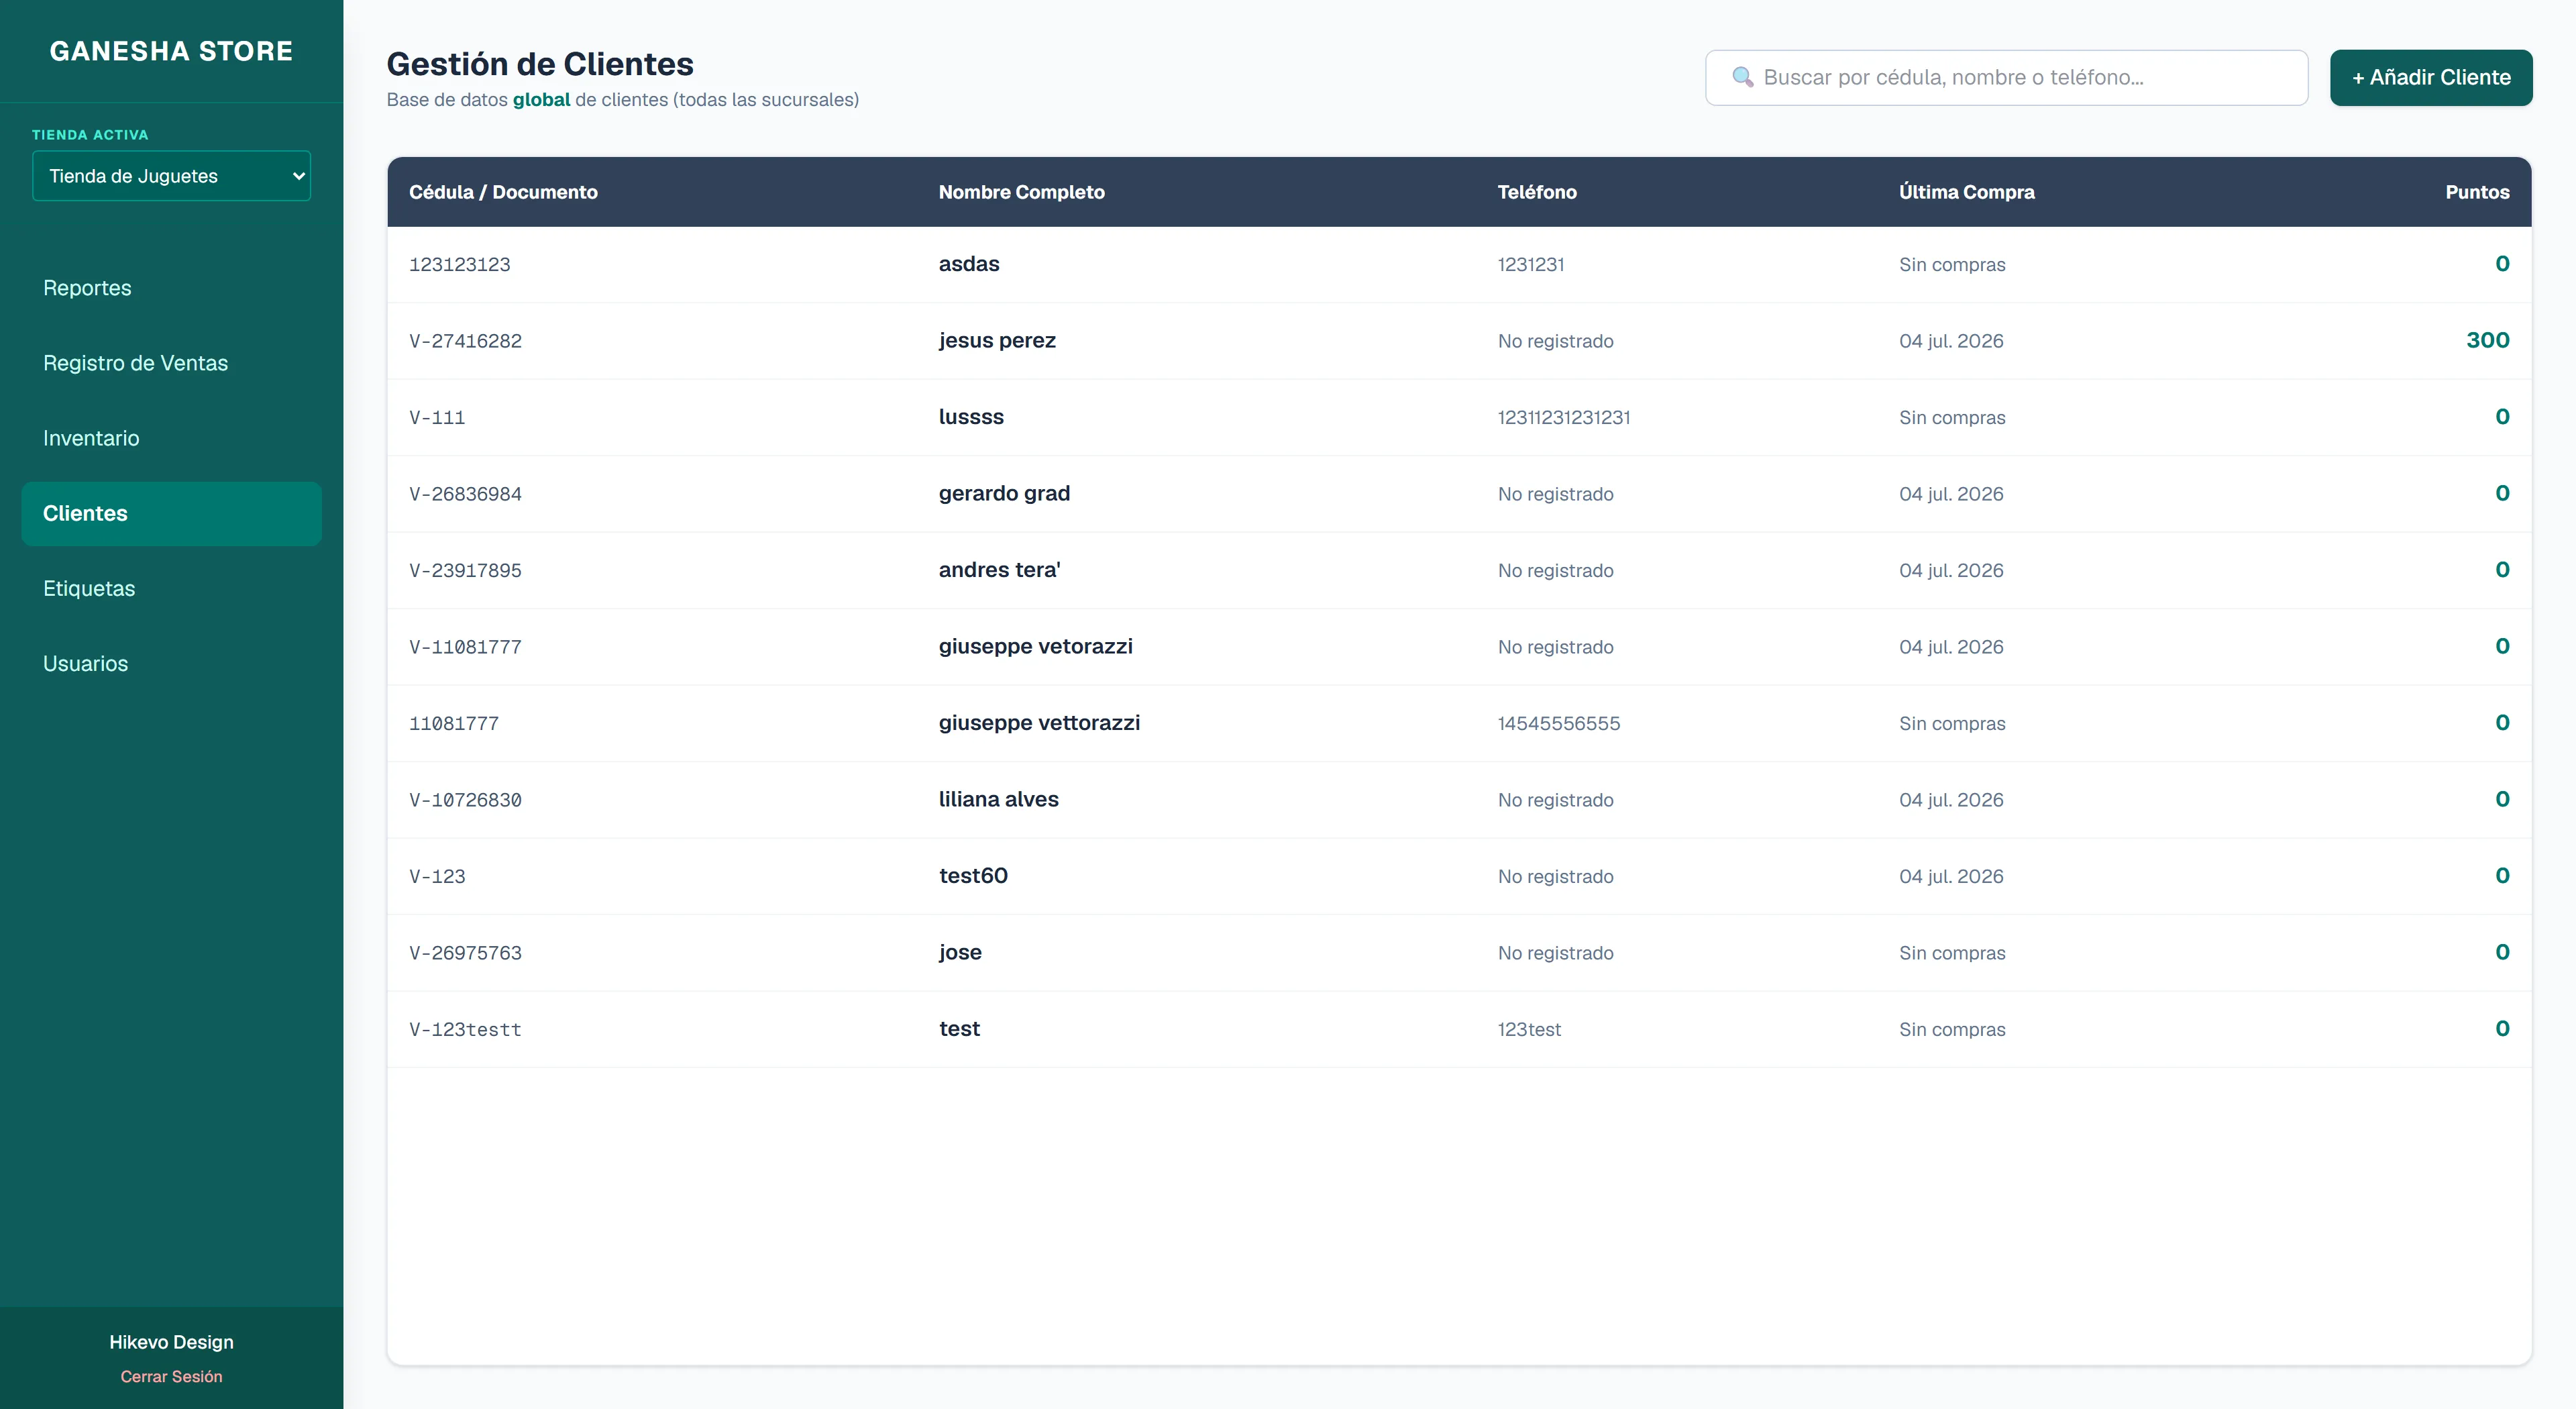
Task: Click jesus perez's last purchase date
Action: (1951, 341)
